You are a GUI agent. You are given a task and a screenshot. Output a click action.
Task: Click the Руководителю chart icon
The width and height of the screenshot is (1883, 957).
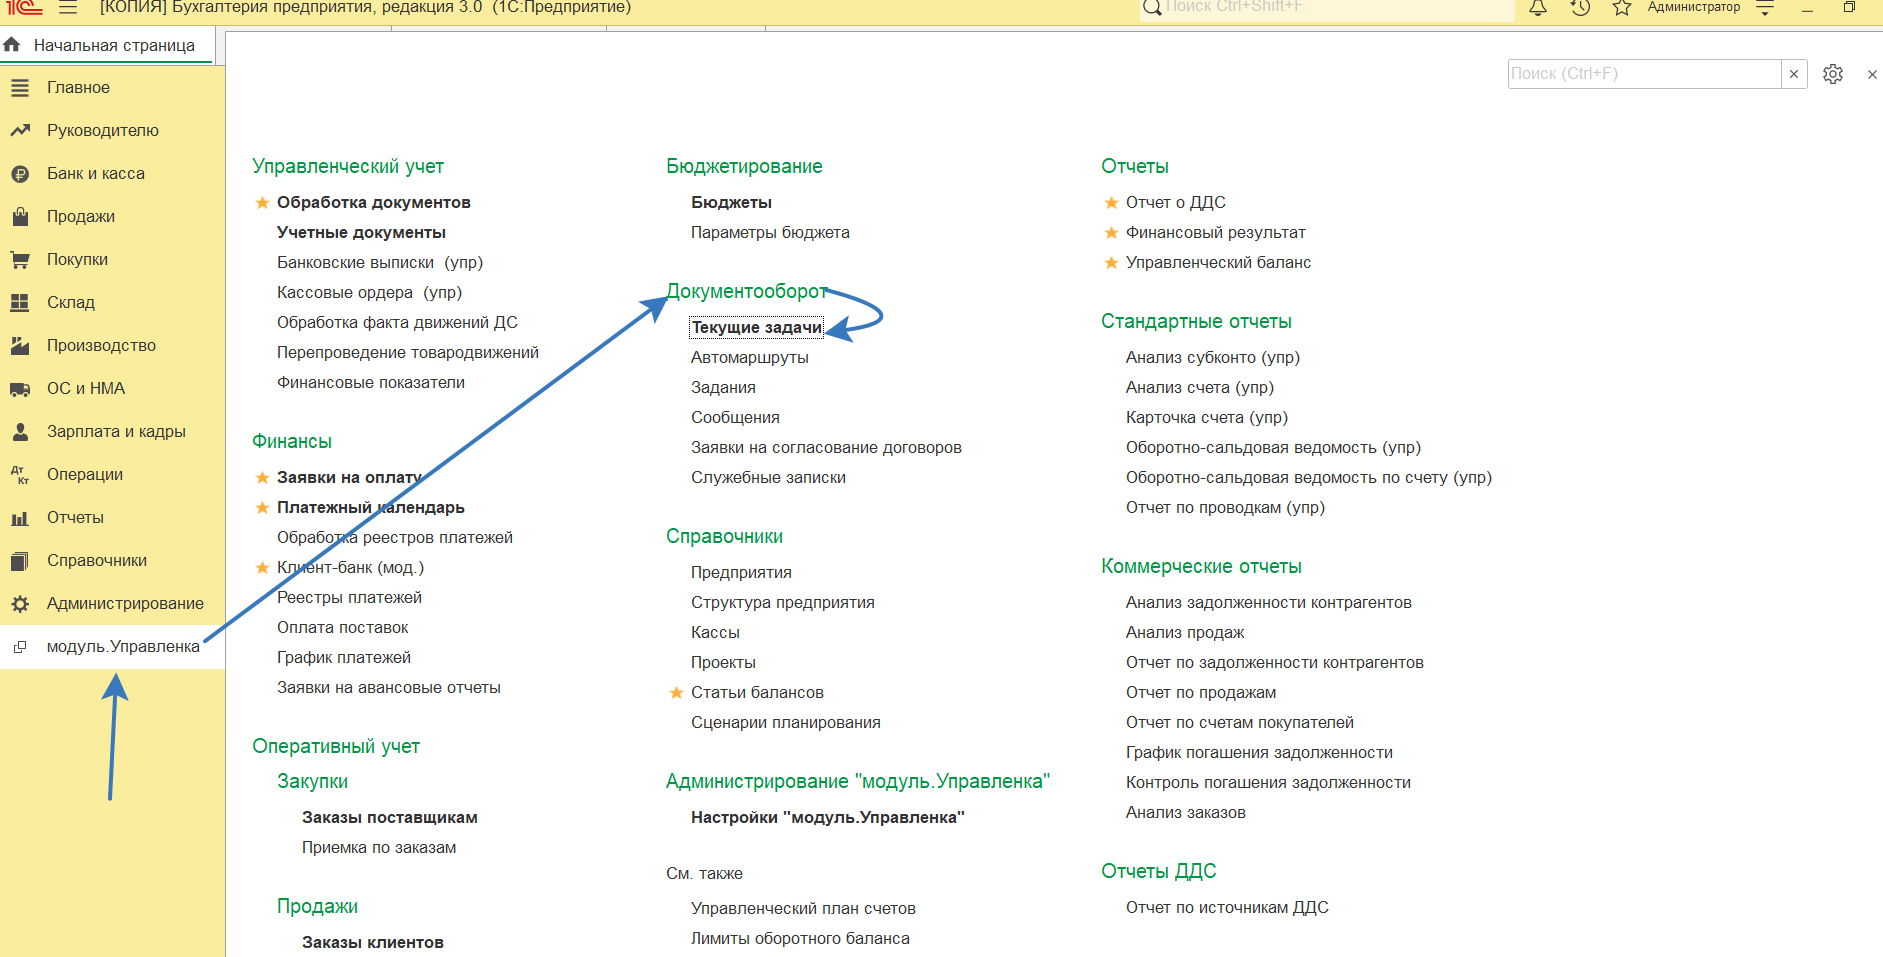(x=20, y=131)
